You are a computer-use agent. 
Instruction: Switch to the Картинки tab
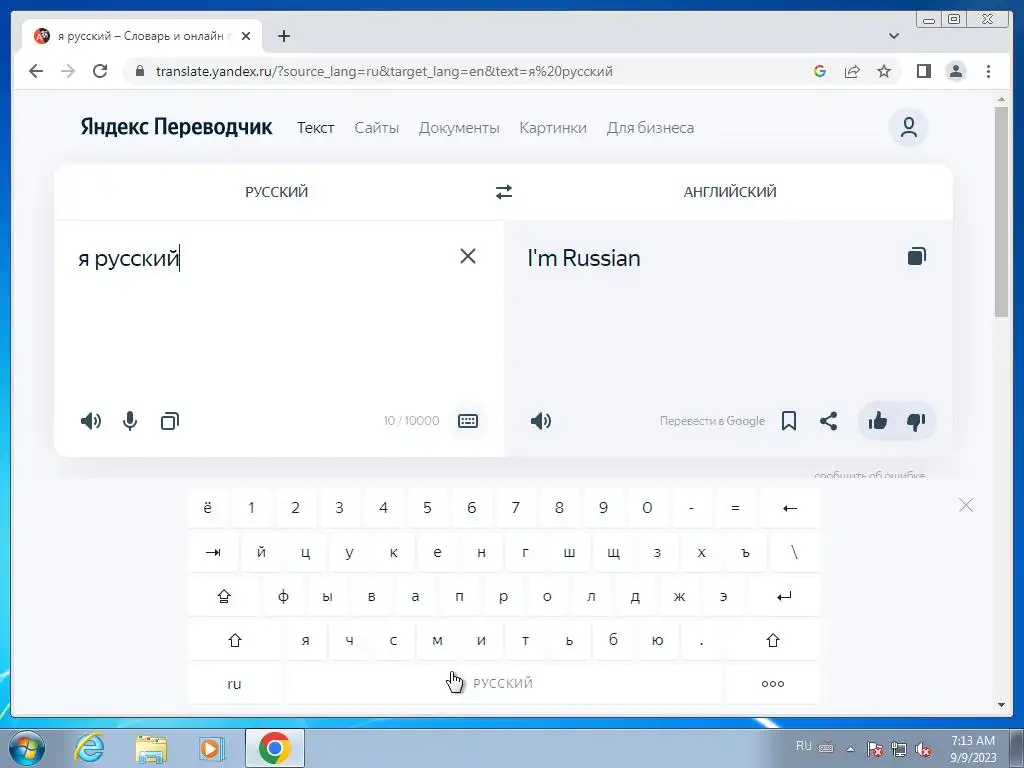[552, 128]
